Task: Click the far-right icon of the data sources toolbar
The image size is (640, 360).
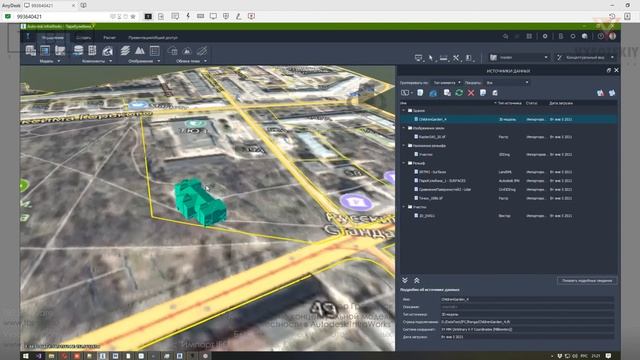Action: tap(612, 93)
